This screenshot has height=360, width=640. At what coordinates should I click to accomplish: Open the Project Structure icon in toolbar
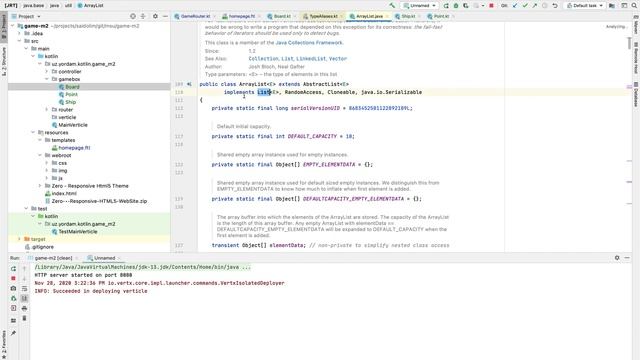coord(612,6)
